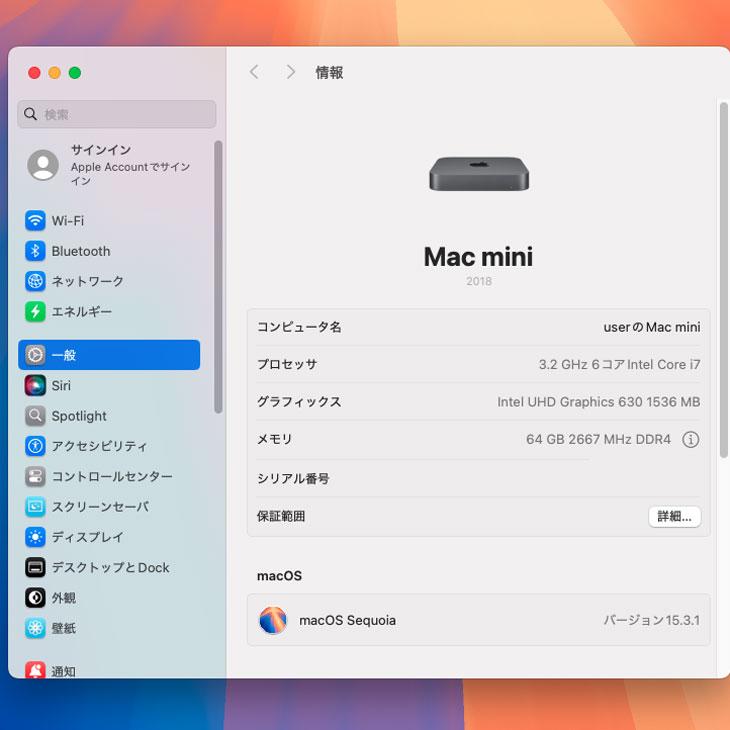Click the 'バージョン15.3.1' version text
This screenshot has height=730, width=730.
652,620
